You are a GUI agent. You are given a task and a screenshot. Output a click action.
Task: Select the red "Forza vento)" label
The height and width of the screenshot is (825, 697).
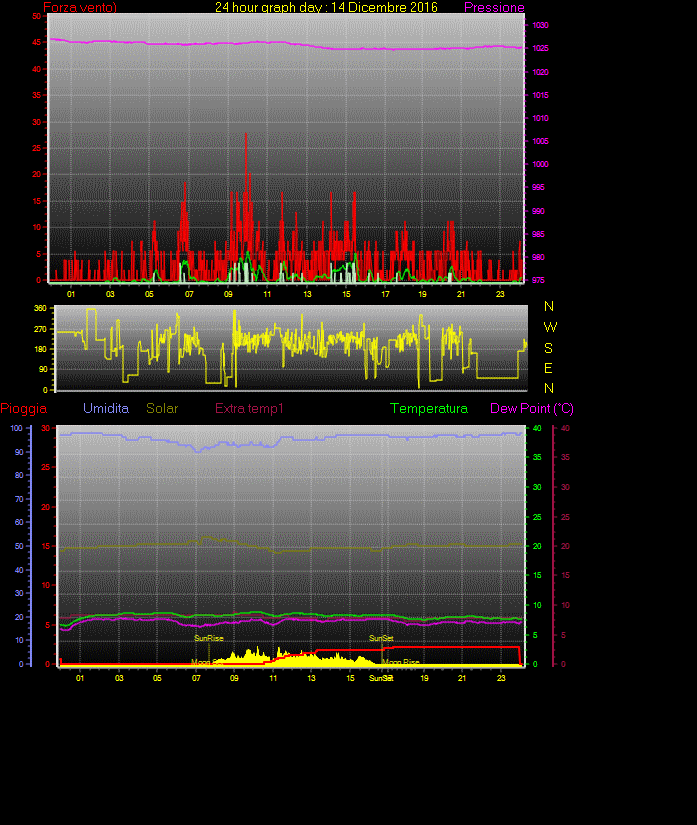pos(80,7)
